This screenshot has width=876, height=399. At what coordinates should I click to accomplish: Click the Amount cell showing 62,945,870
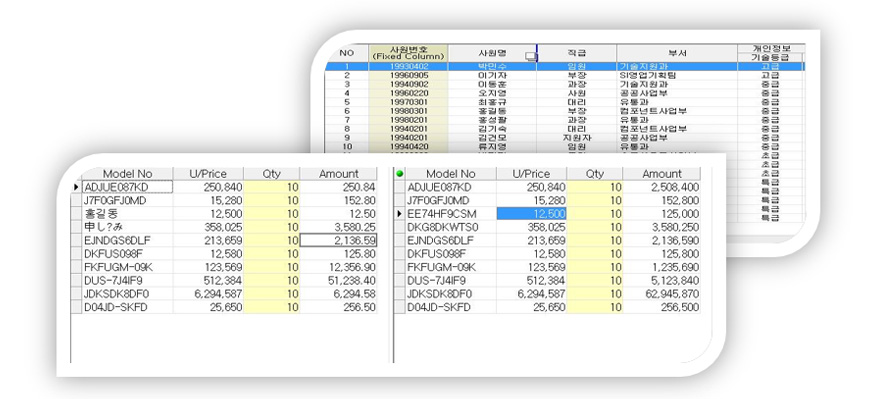(x=661, y=294)
